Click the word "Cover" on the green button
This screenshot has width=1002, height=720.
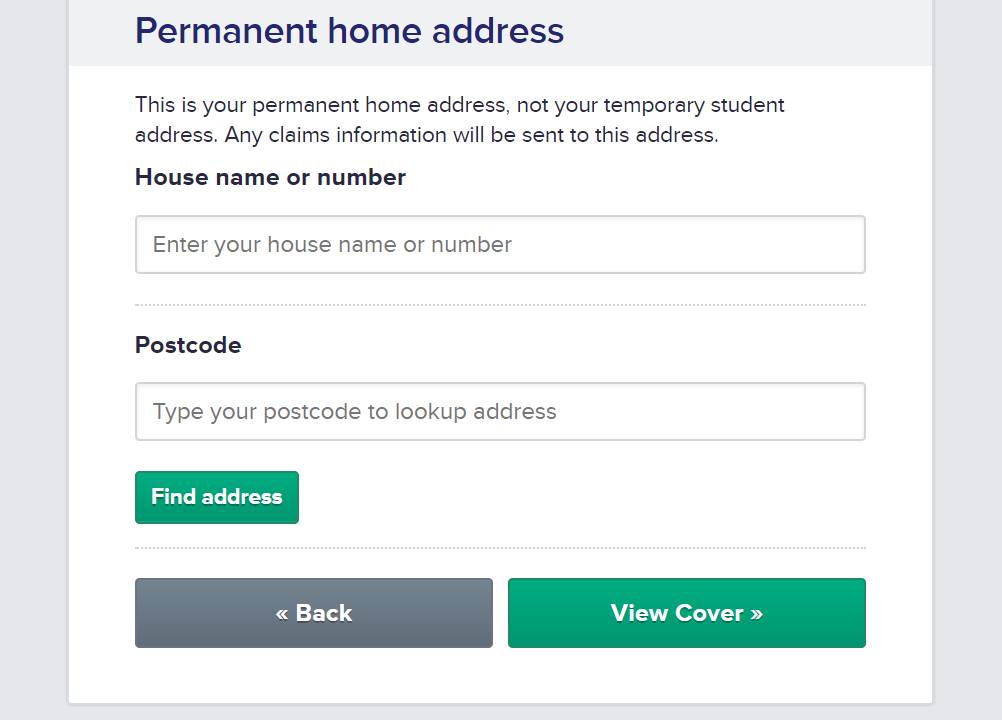pos(710,613)
